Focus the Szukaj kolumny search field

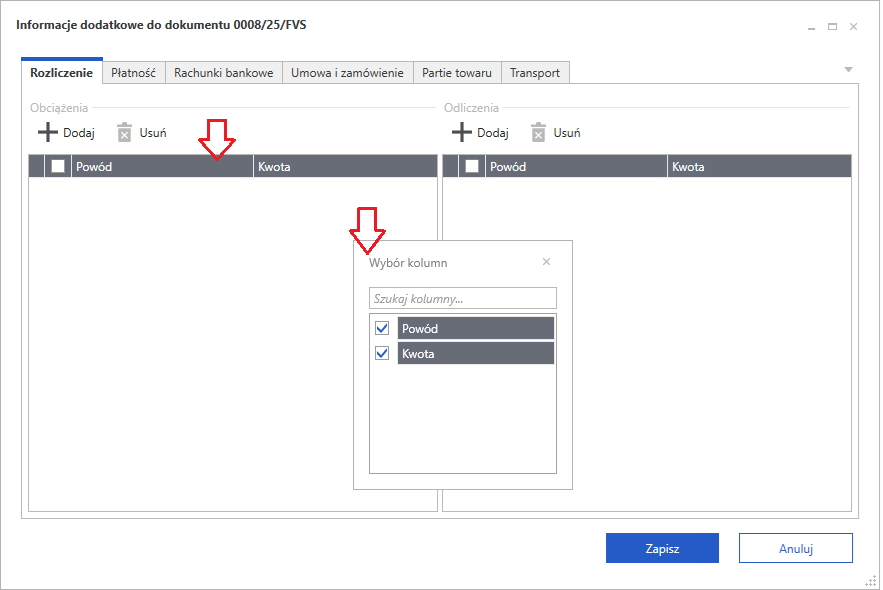click(462, 298)
